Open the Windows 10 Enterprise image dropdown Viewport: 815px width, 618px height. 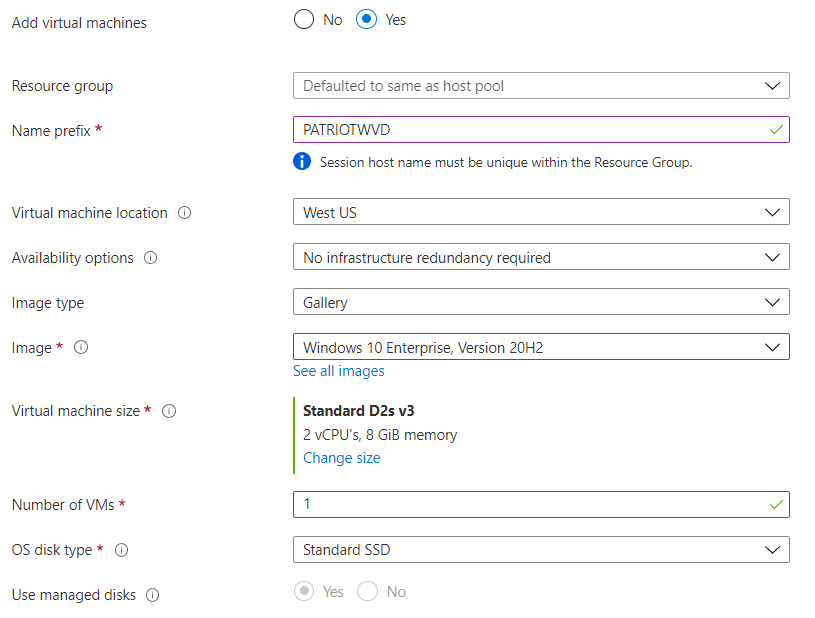tap(540, 348)
